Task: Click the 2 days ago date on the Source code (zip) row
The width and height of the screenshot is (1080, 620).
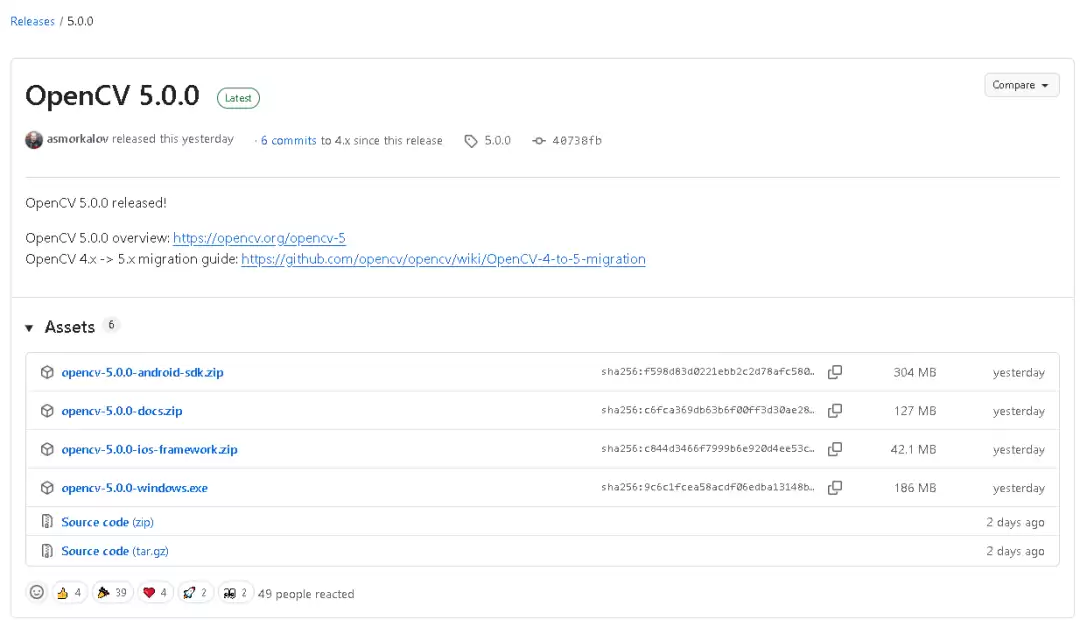Action: (x=1015, y=522)
